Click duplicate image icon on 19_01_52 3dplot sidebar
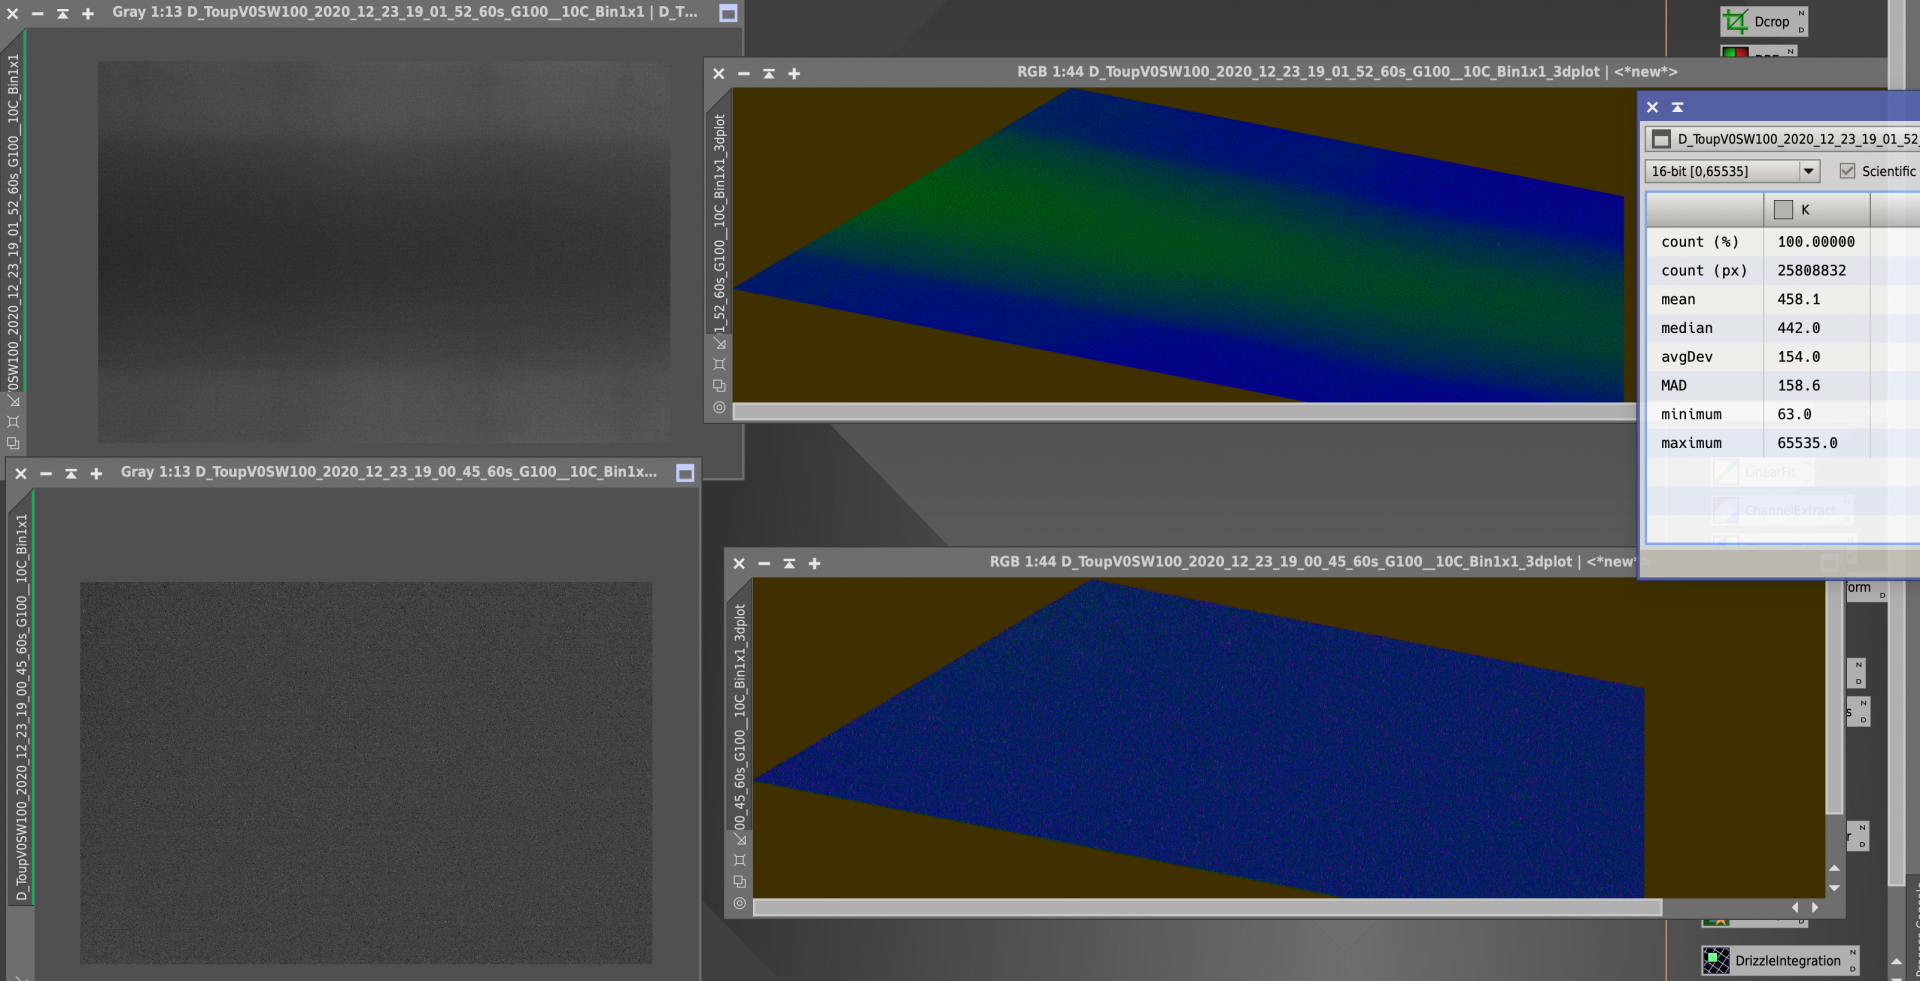Screen dimensions: 1920x981 (719, 385)
